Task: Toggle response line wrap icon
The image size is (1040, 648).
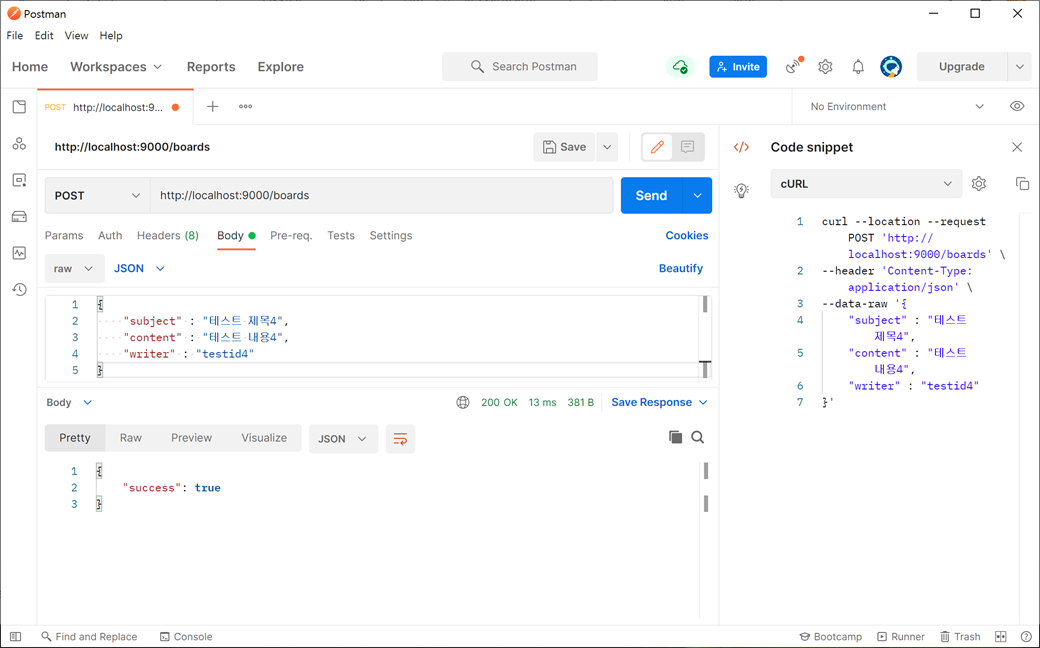Action: tap(401, 438)
